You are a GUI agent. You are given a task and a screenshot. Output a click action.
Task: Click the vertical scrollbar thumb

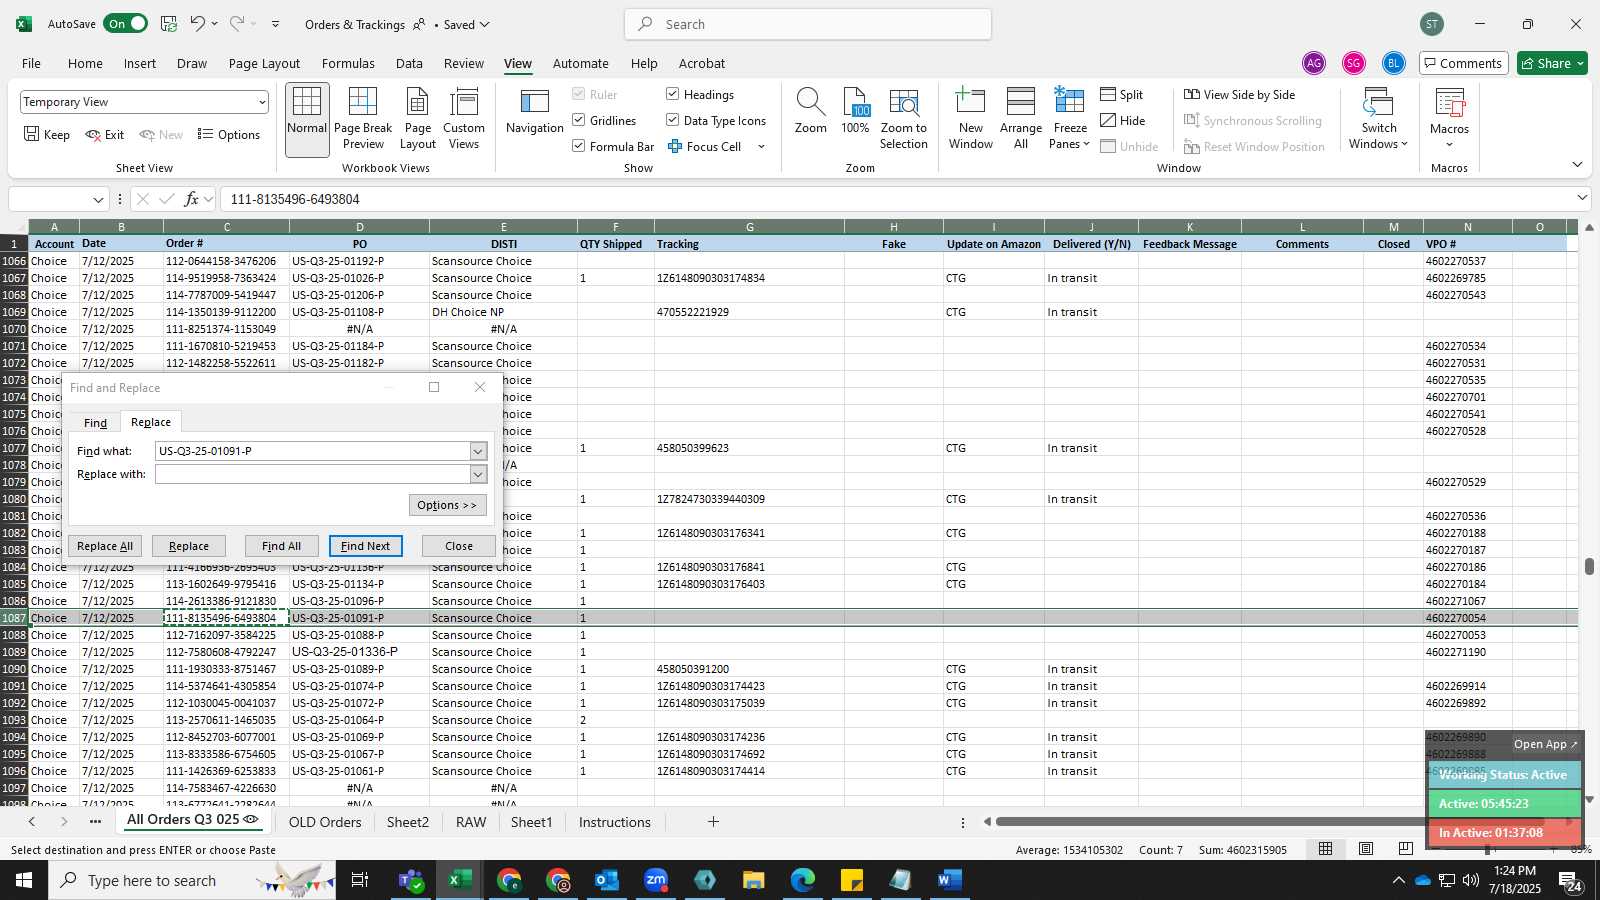tap(1589, 566)
